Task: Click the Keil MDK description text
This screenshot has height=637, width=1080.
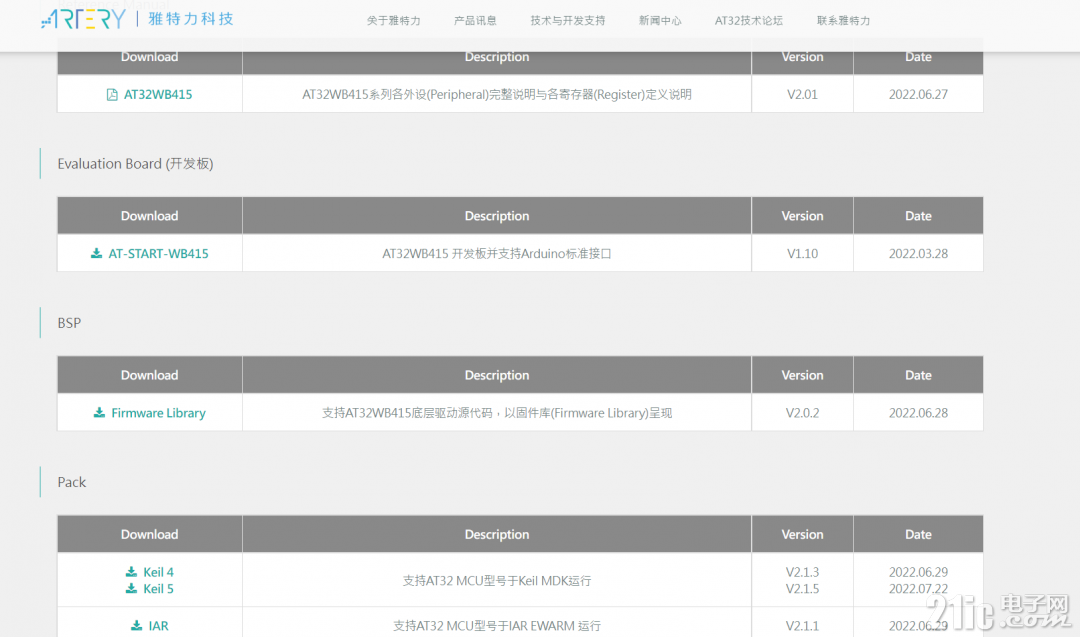Action: (497, 581)
